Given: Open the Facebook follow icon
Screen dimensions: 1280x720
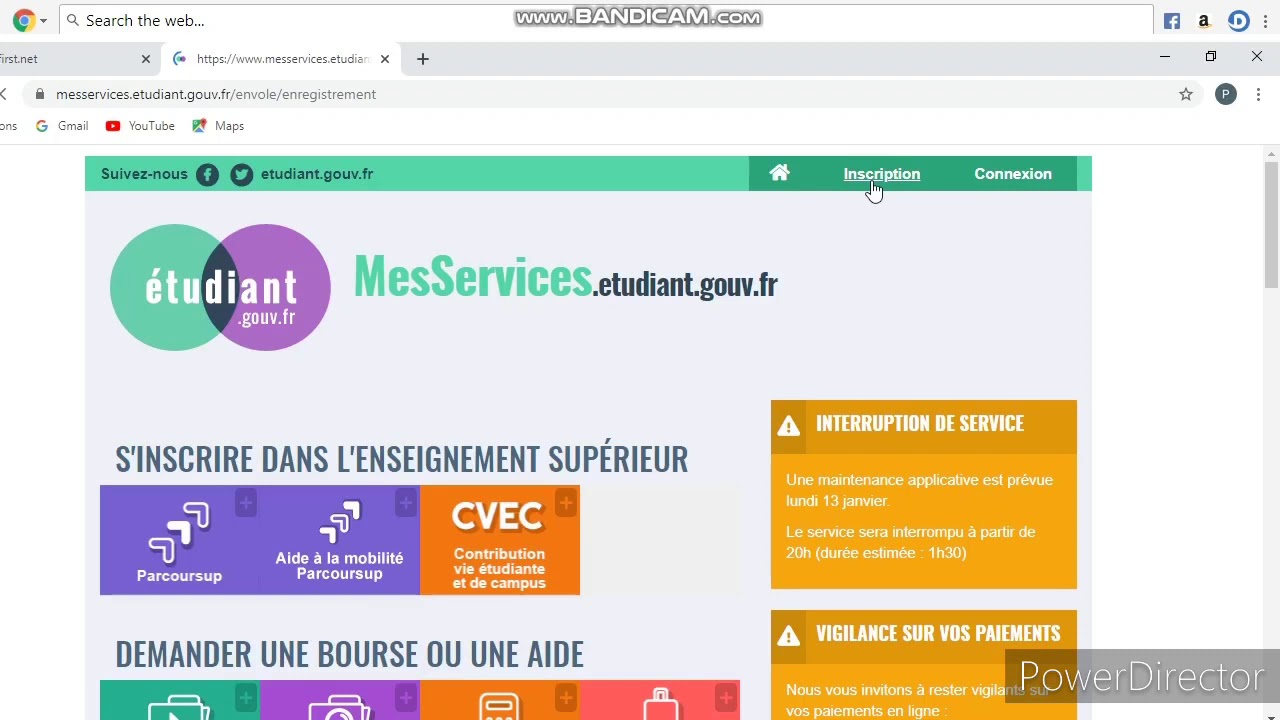Looking at the screenshot, I should 207,174.
